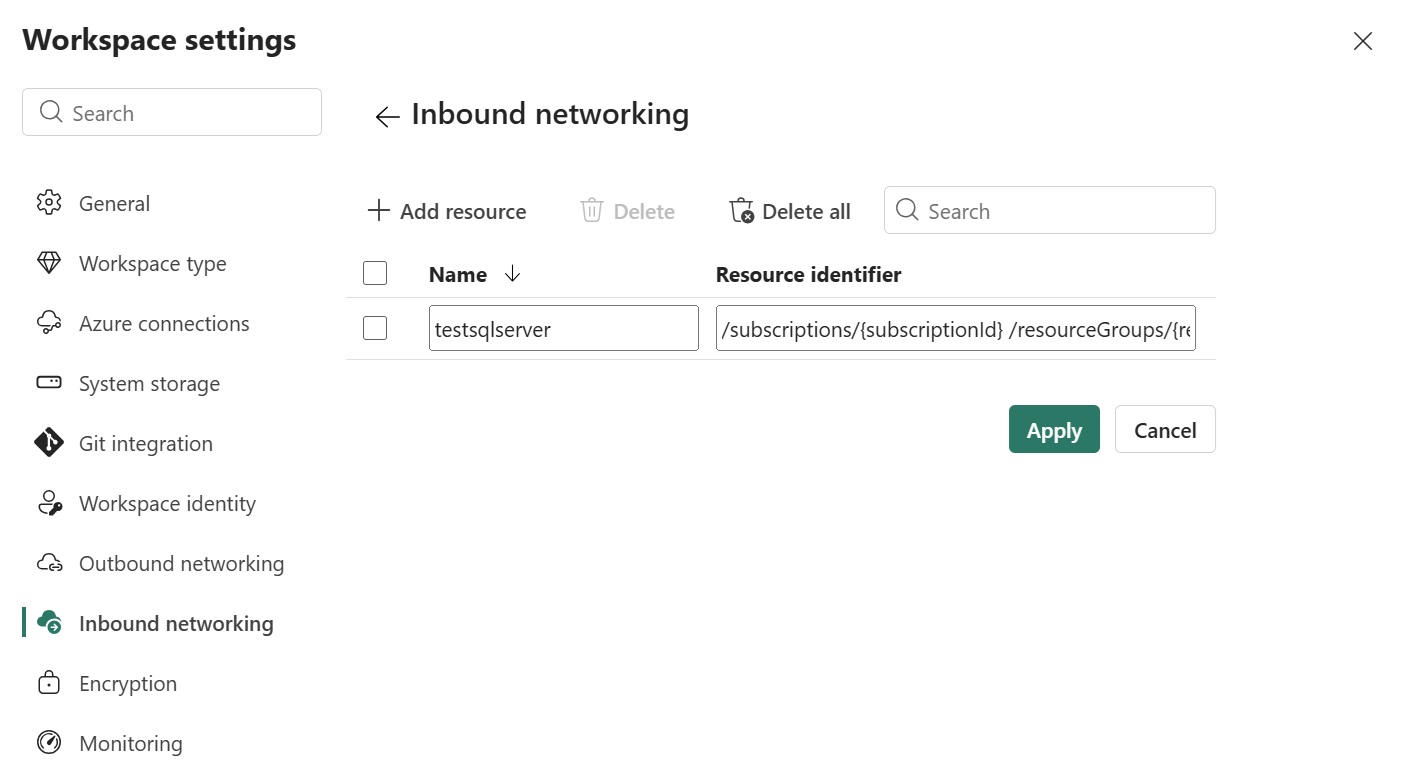Toggle the select-all checkbox in header

pos(375,273)
